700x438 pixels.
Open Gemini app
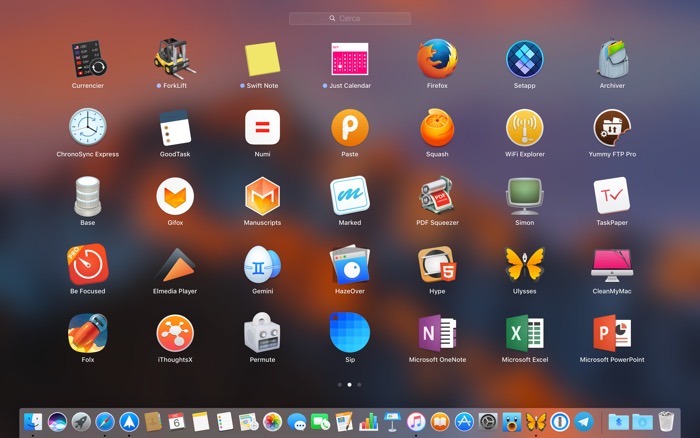click(262, 265)
